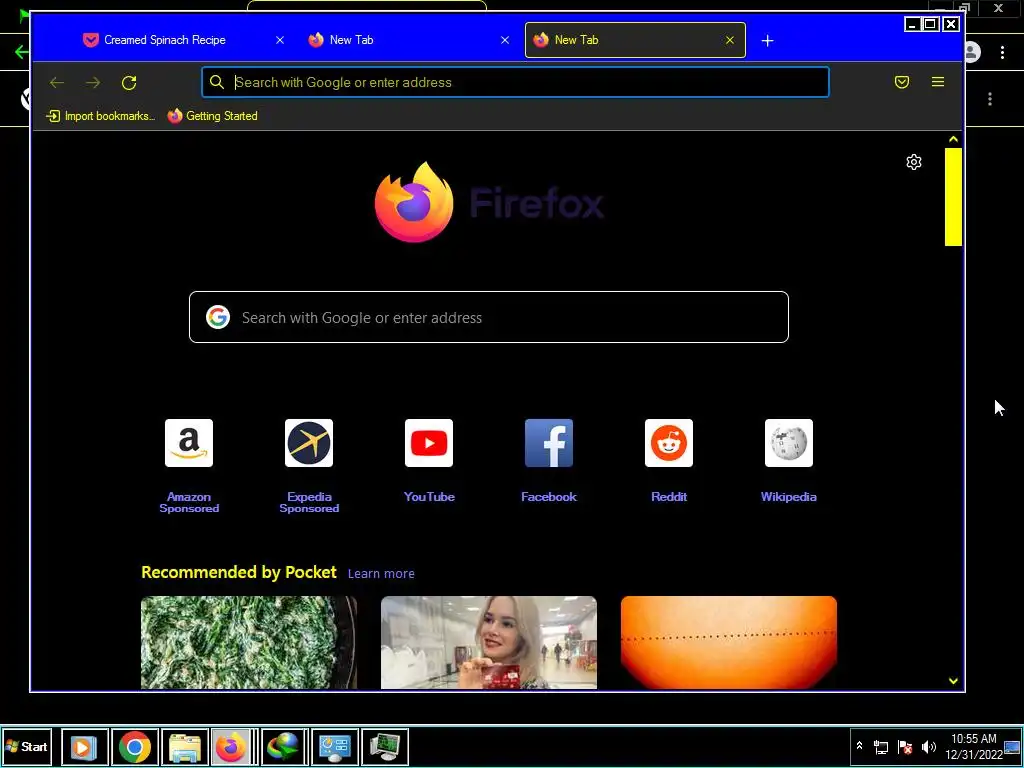Open the system monitor taskbar icon
1024x768 pixels.
[385, 746]
